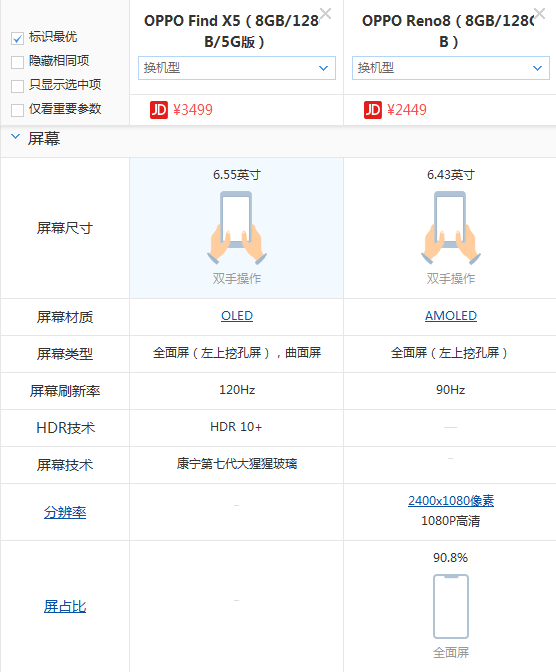Open the ¥2449 price link
Viewport: 556px width, 672px height.
coord(407,110)
